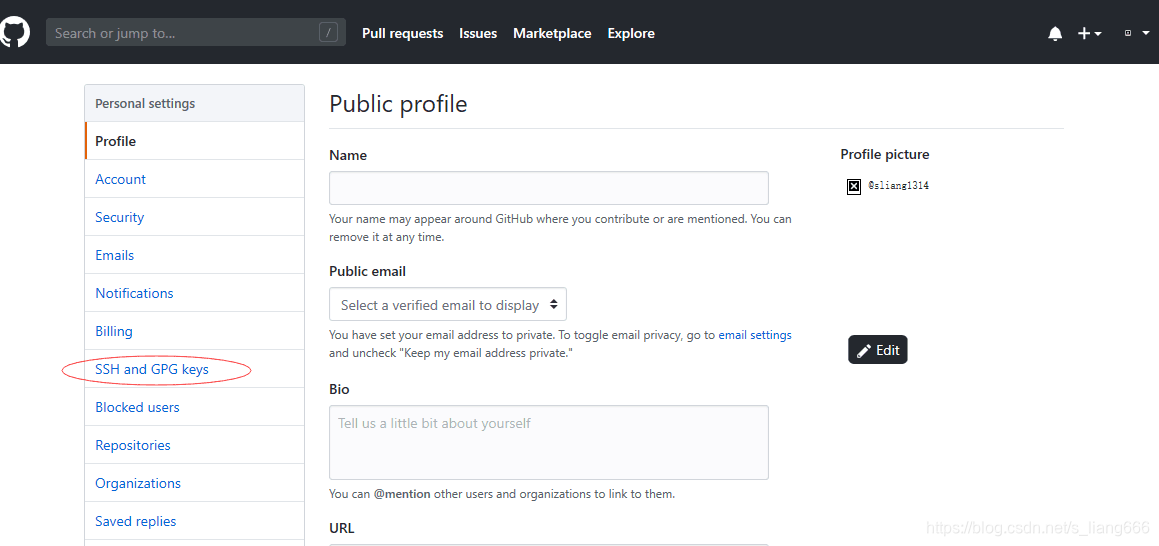Image resolution: width=1159 pixels, height=546 pixels.
Task: Click the Bio text area
Action: 548,442
